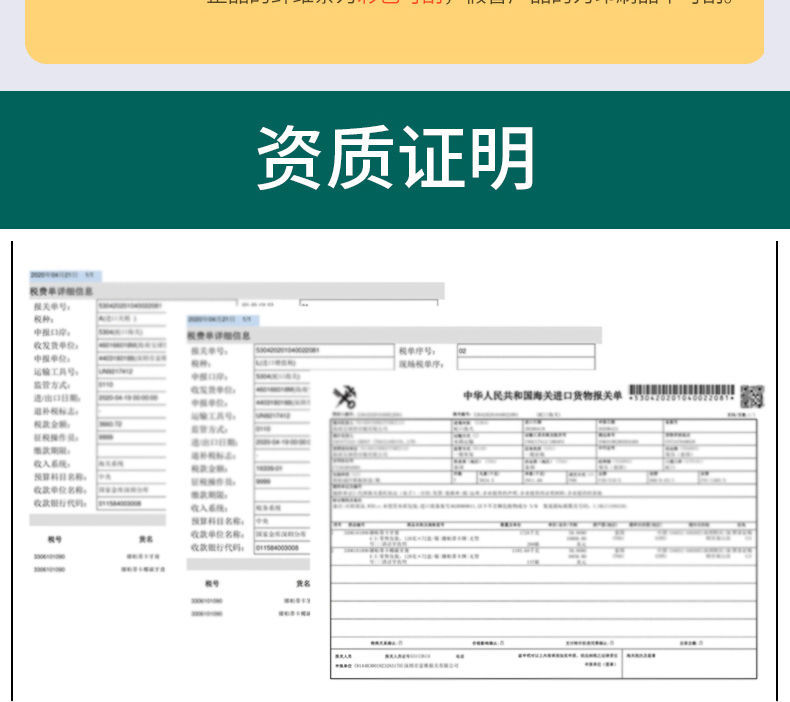Screen dimensions: 790x702
Task: Click the QR code on the customs declaration
Action: click(x=752, y=397)
